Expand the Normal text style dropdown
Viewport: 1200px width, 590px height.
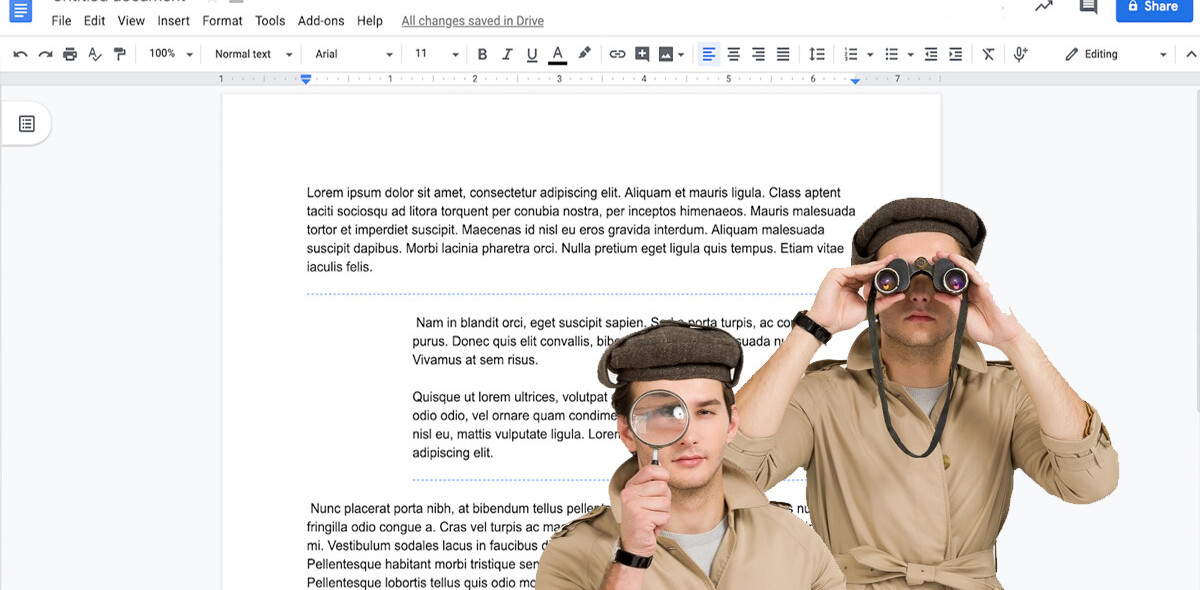pos(253,54)
